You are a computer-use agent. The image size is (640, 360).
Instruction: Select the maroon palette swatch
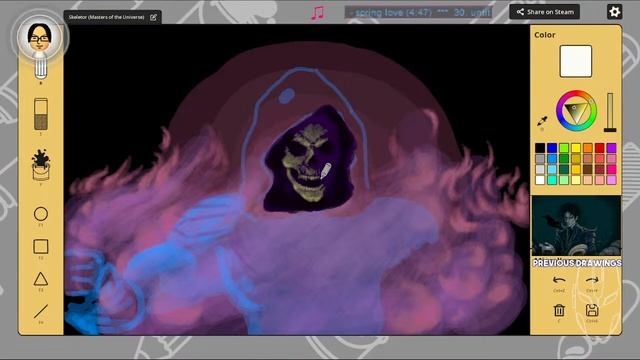coord(600,169)
